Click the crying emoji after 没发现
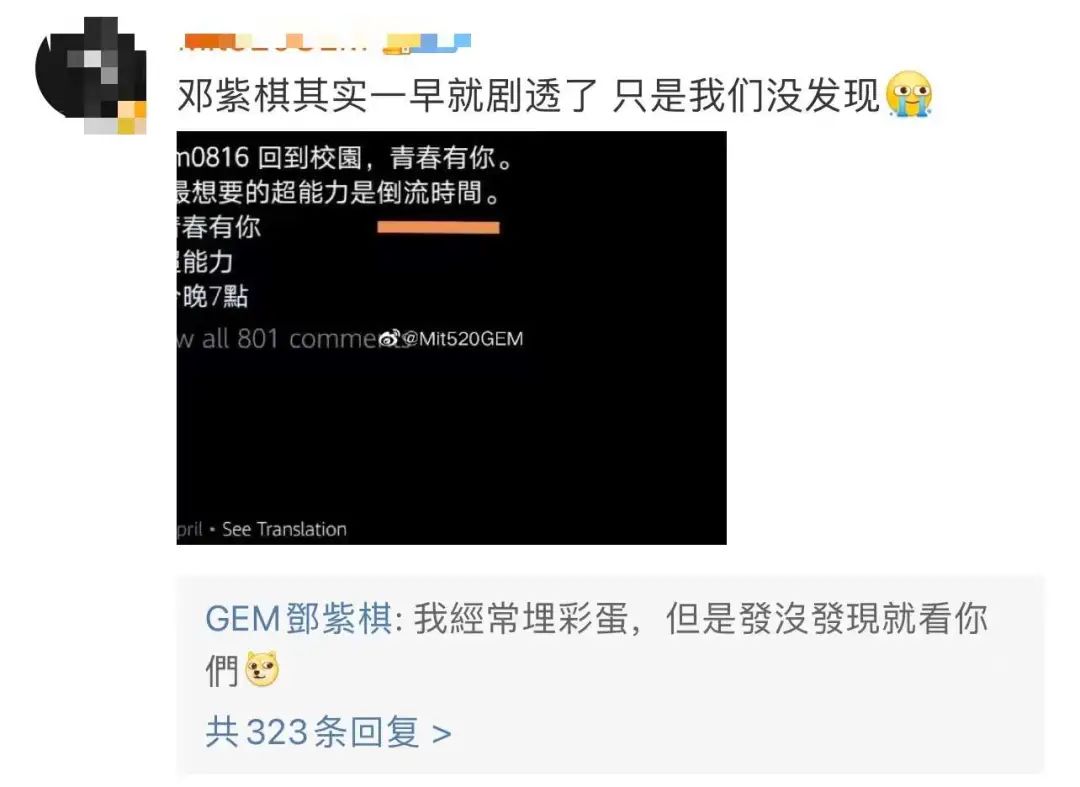1080x787 pixels. 908,94
